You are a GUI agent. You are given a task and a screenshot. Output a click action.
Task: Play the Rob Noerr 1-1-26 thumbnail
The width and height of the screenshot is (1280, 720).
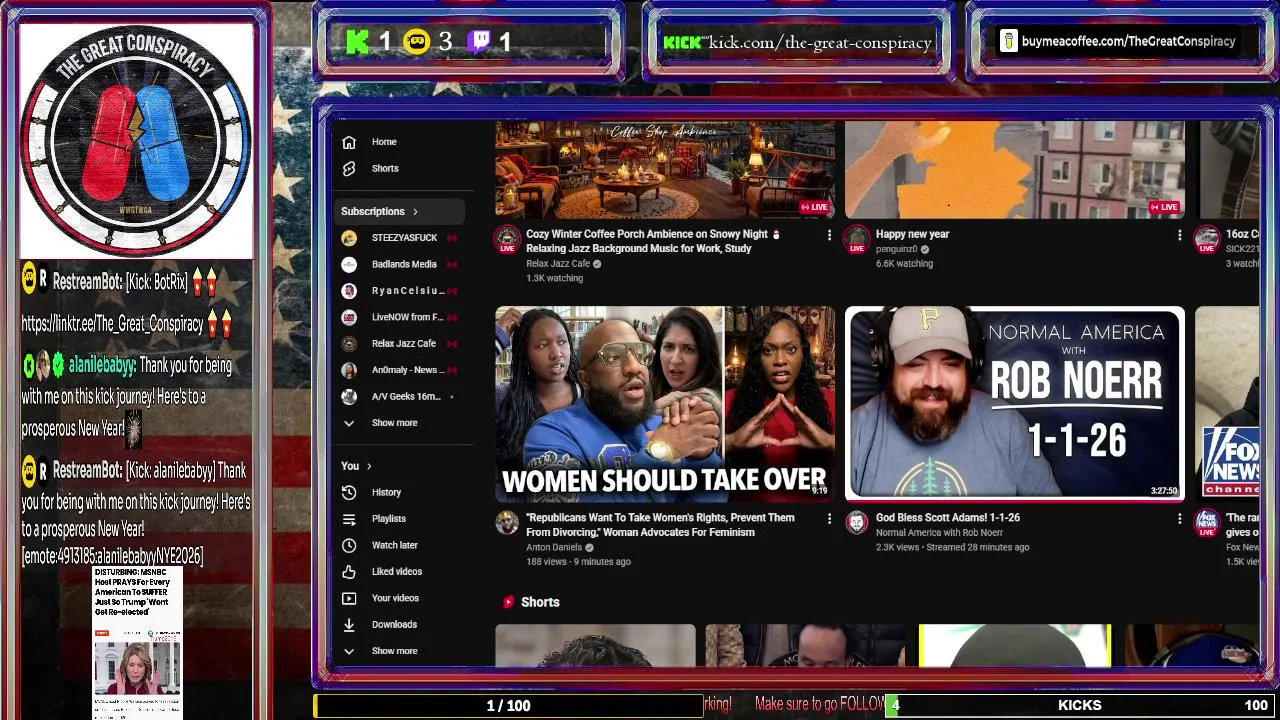tap(1015, 404)
